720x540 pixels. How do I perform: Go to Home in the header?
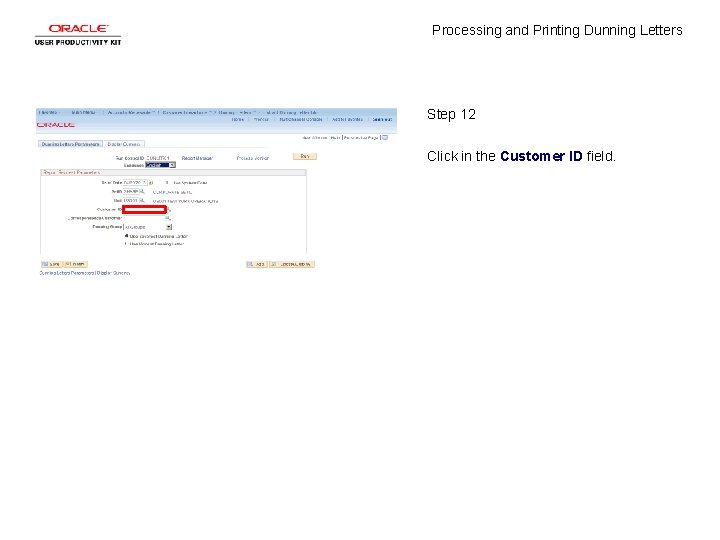238,119
